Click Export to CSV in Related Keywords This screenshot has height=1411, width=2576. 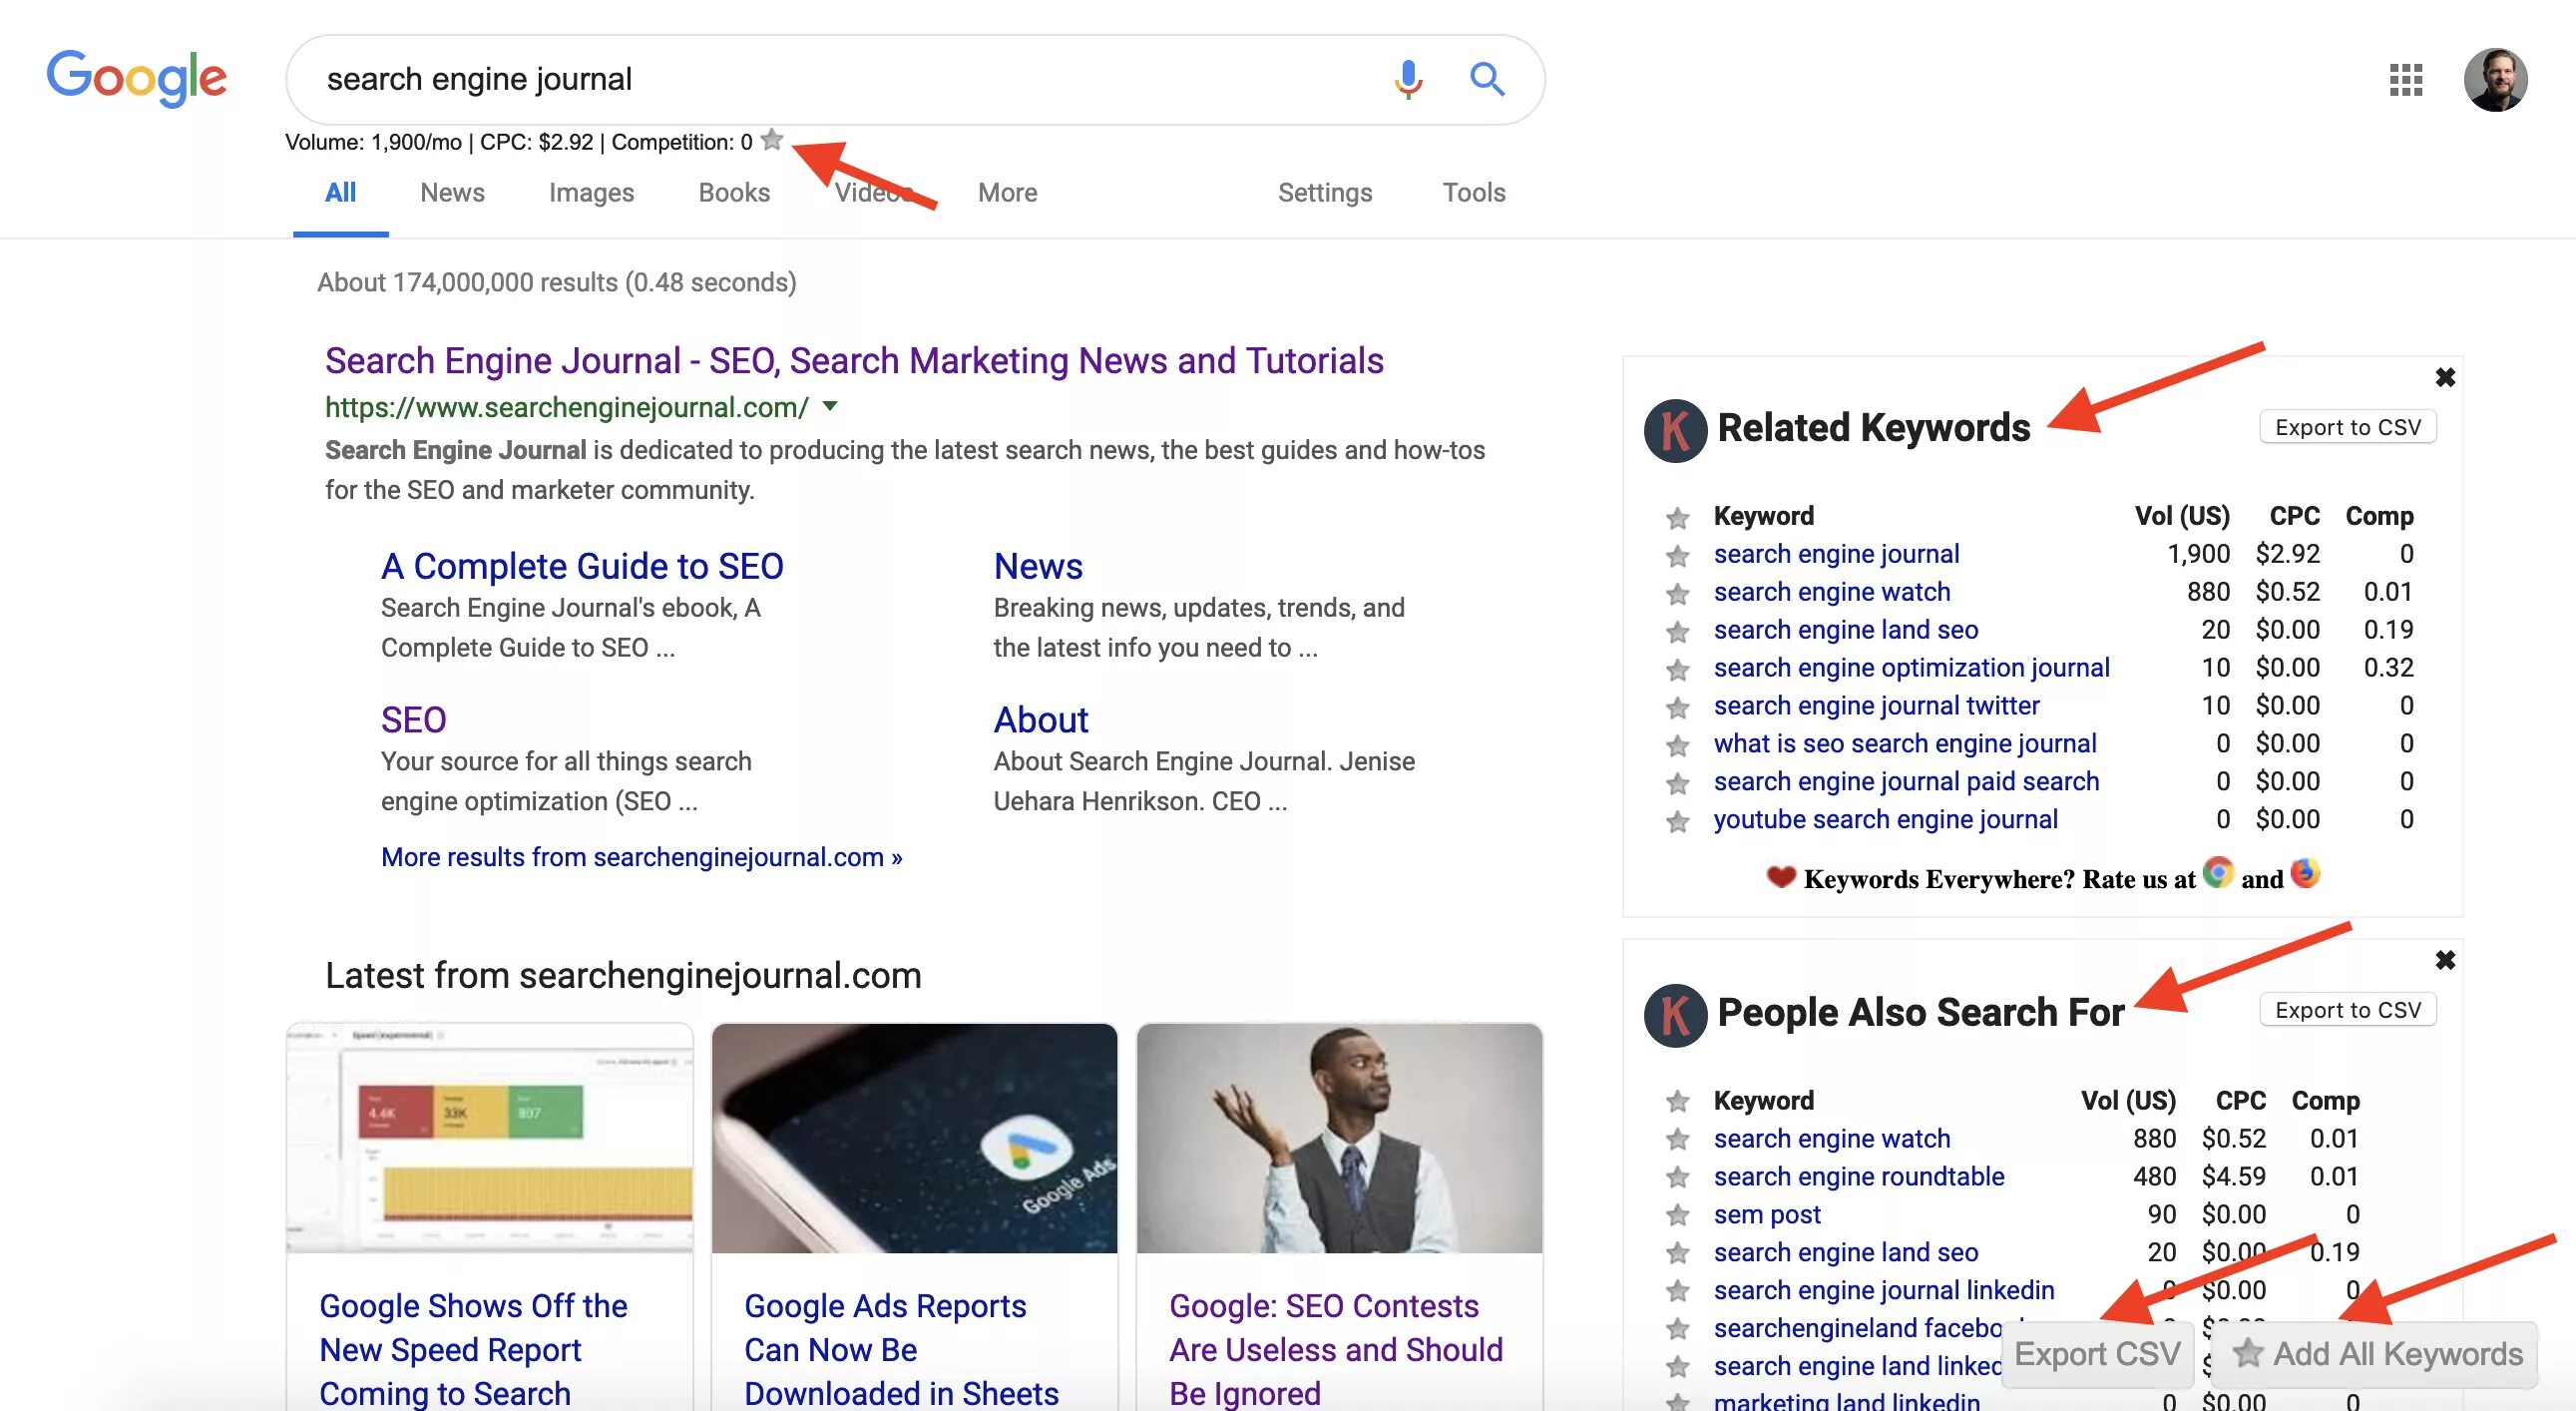click(2347, 428)
